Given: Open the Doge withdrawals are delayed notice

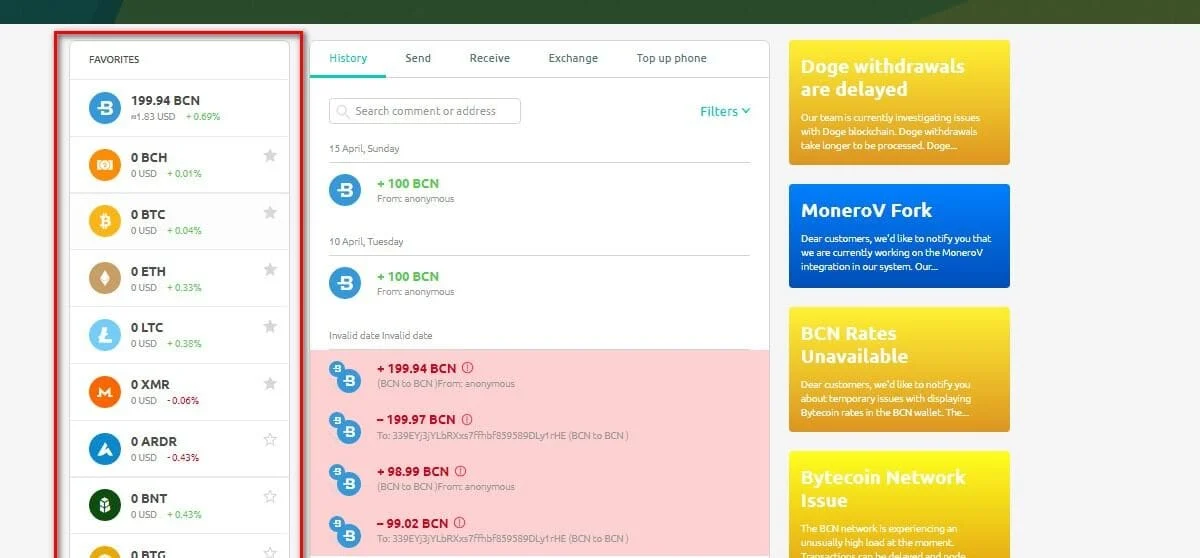Looking at the screenshot, I should 899,102.
